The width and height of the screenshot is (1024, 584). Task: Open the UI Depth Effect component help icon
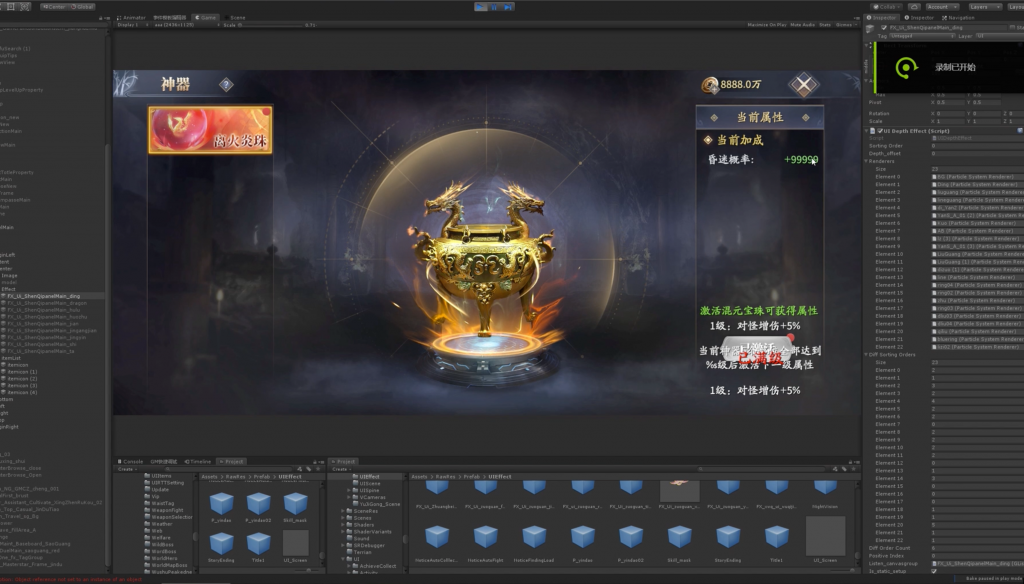coord(1020,131)
